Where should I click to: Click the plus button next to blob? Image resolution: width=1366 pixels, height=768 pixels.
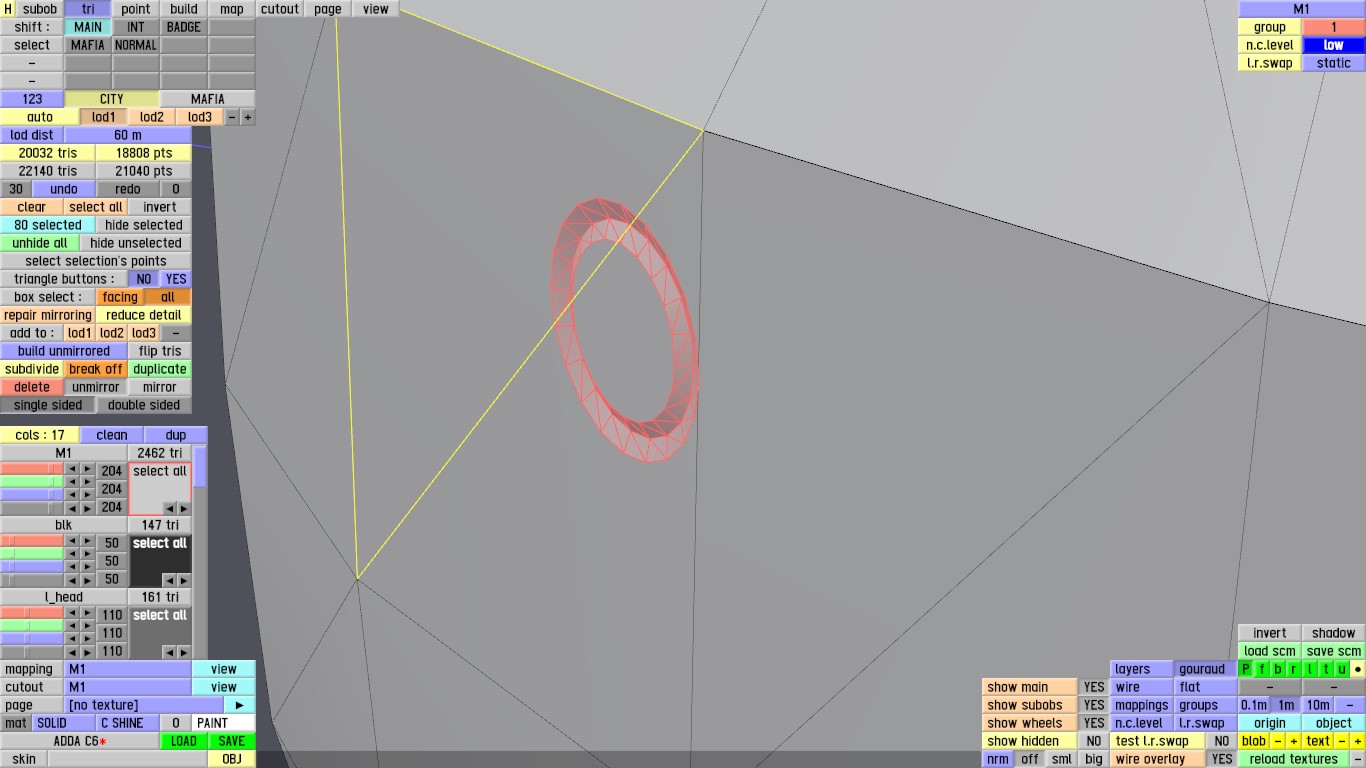click(1293, 741)
